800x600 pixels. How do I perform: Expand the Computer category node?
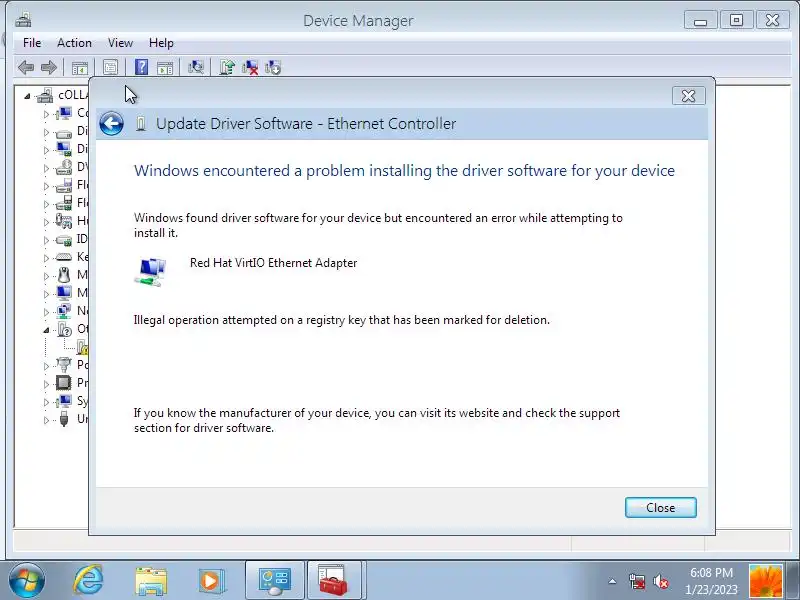pyautogui.click(x=46, y=114)
